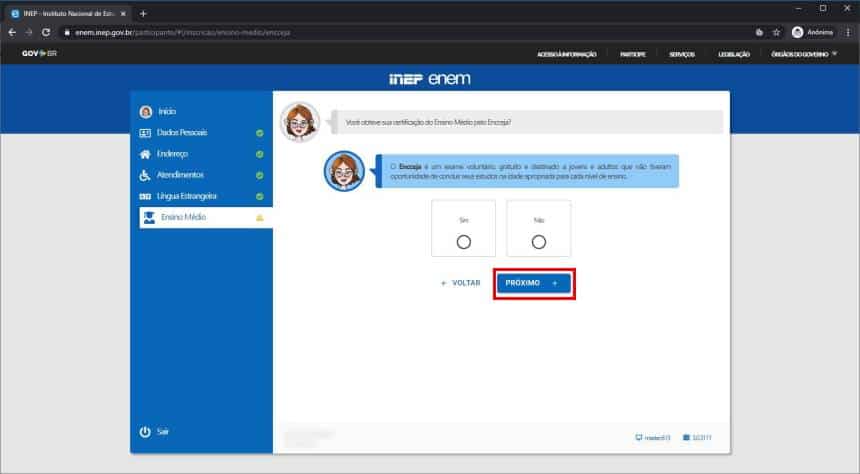860x474 pixels.
Task: Expand the Órgãos do Governo dropdown
Action: click(804, 54)
